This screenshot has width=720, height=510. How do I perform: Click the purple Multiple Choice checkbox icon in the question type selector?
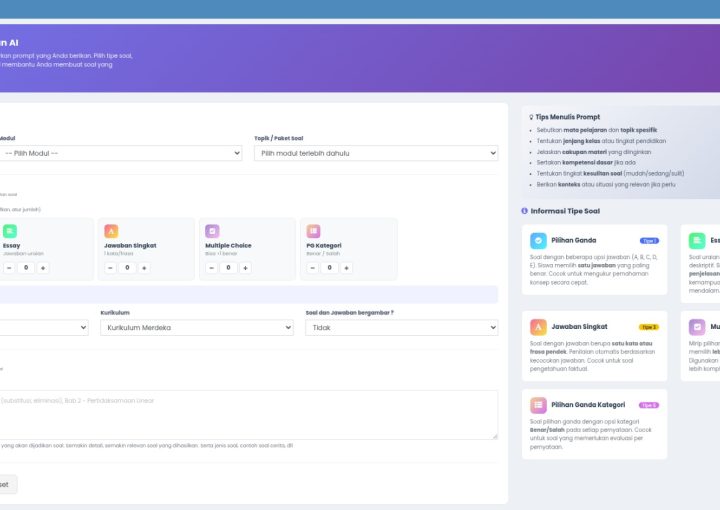click(212, 231)
